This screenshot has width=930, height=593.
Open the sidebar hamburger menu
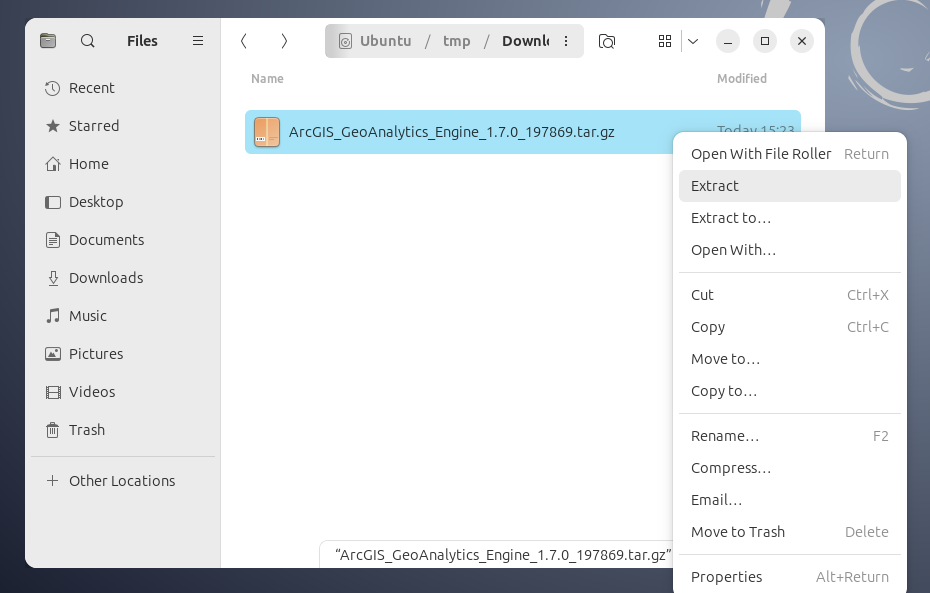tap(198, 41)
